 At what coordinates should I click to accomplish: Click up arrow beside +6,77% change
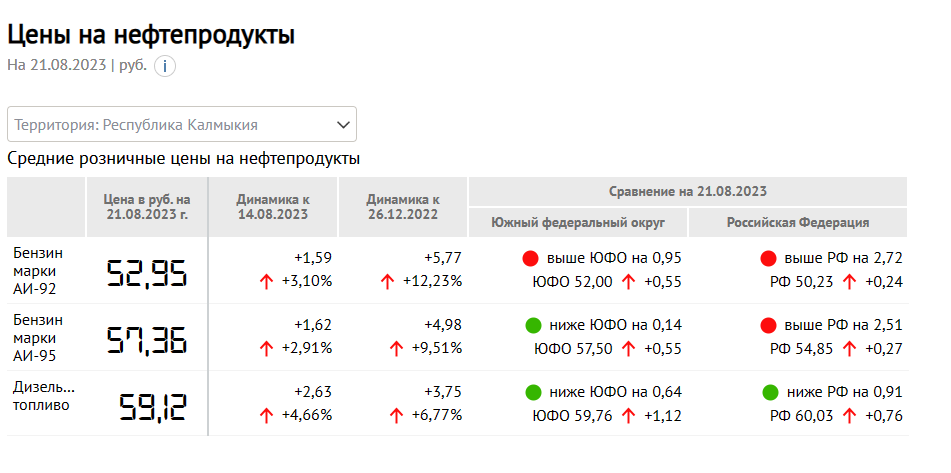point(396,415)
